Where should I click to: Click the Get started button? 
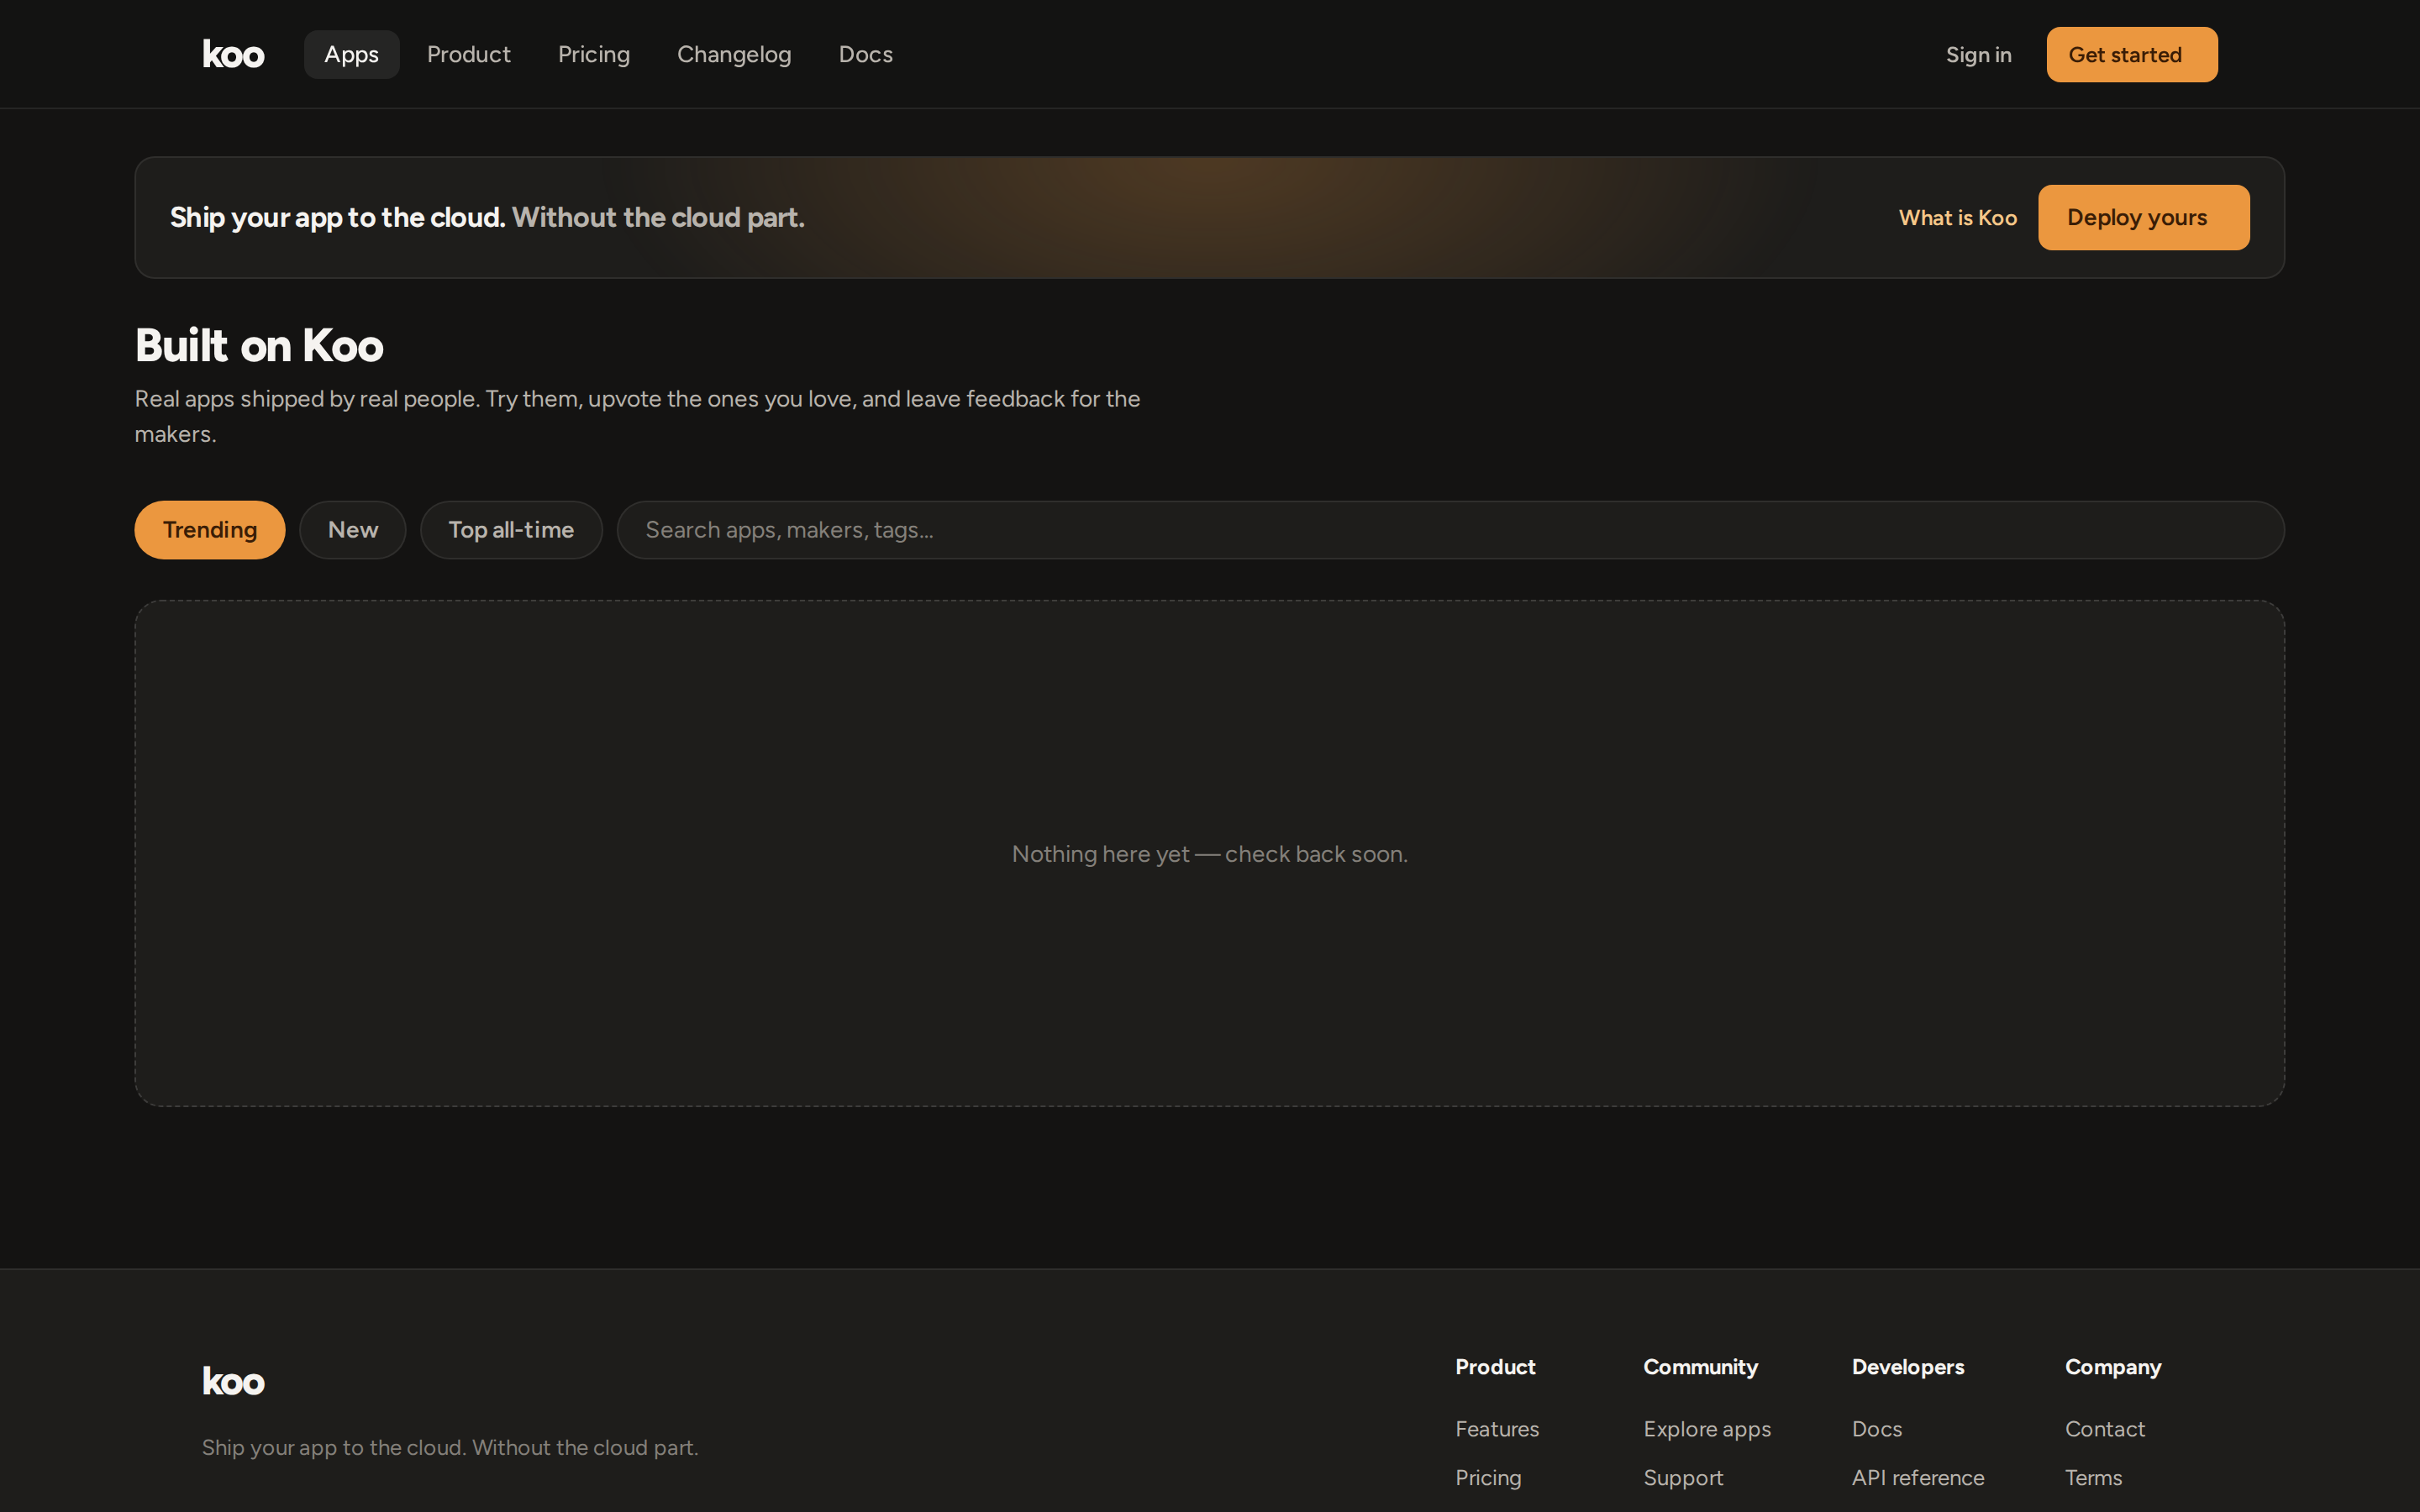click(x=2131, y=54)
